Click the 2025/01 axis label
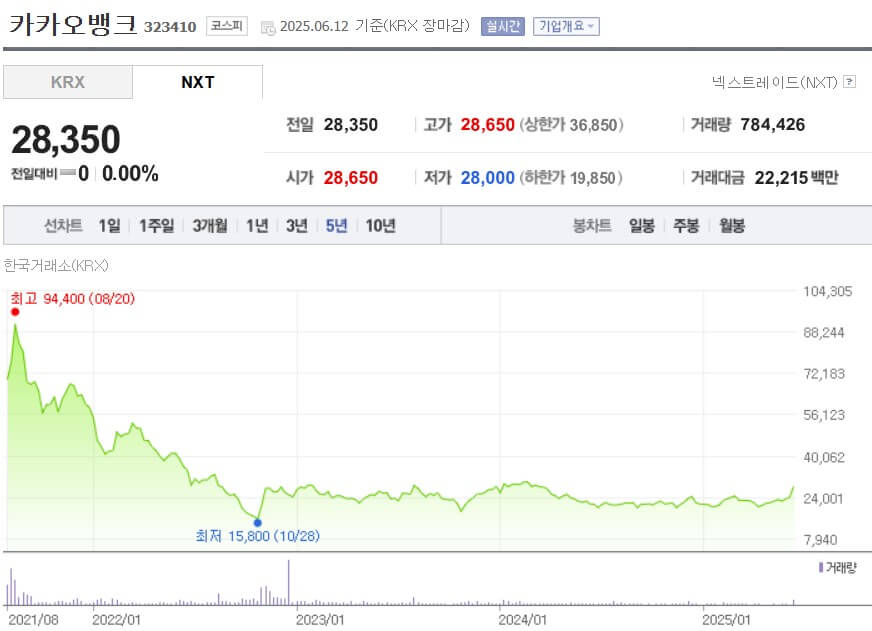872x631 pixels. [x=726, y=620]
